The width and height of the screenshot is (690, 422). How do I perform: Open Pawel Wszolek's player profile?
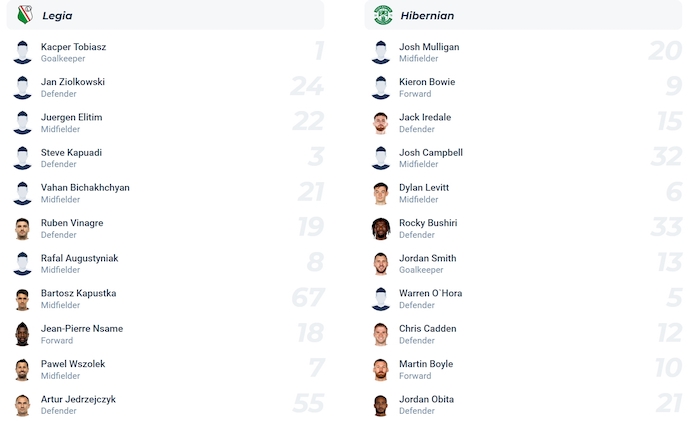pos(73,364)
